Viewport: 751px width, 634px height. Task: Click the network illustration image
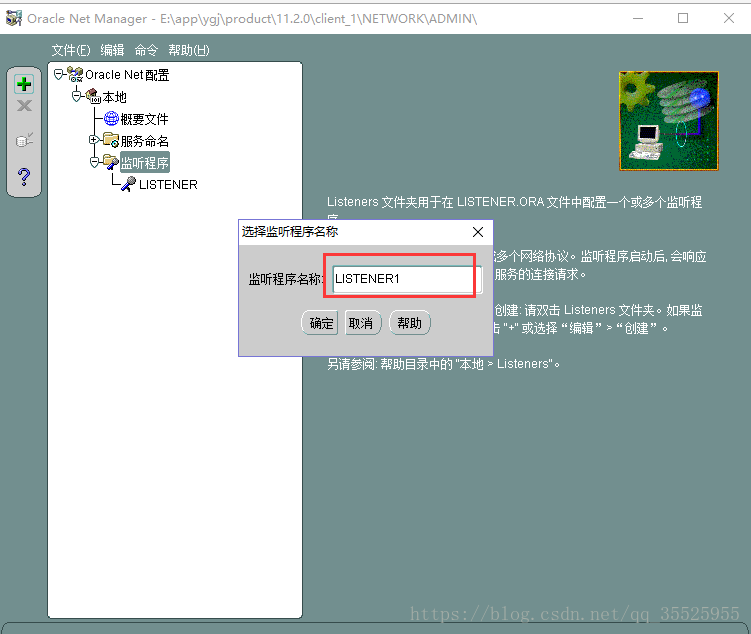click(669, 121)
